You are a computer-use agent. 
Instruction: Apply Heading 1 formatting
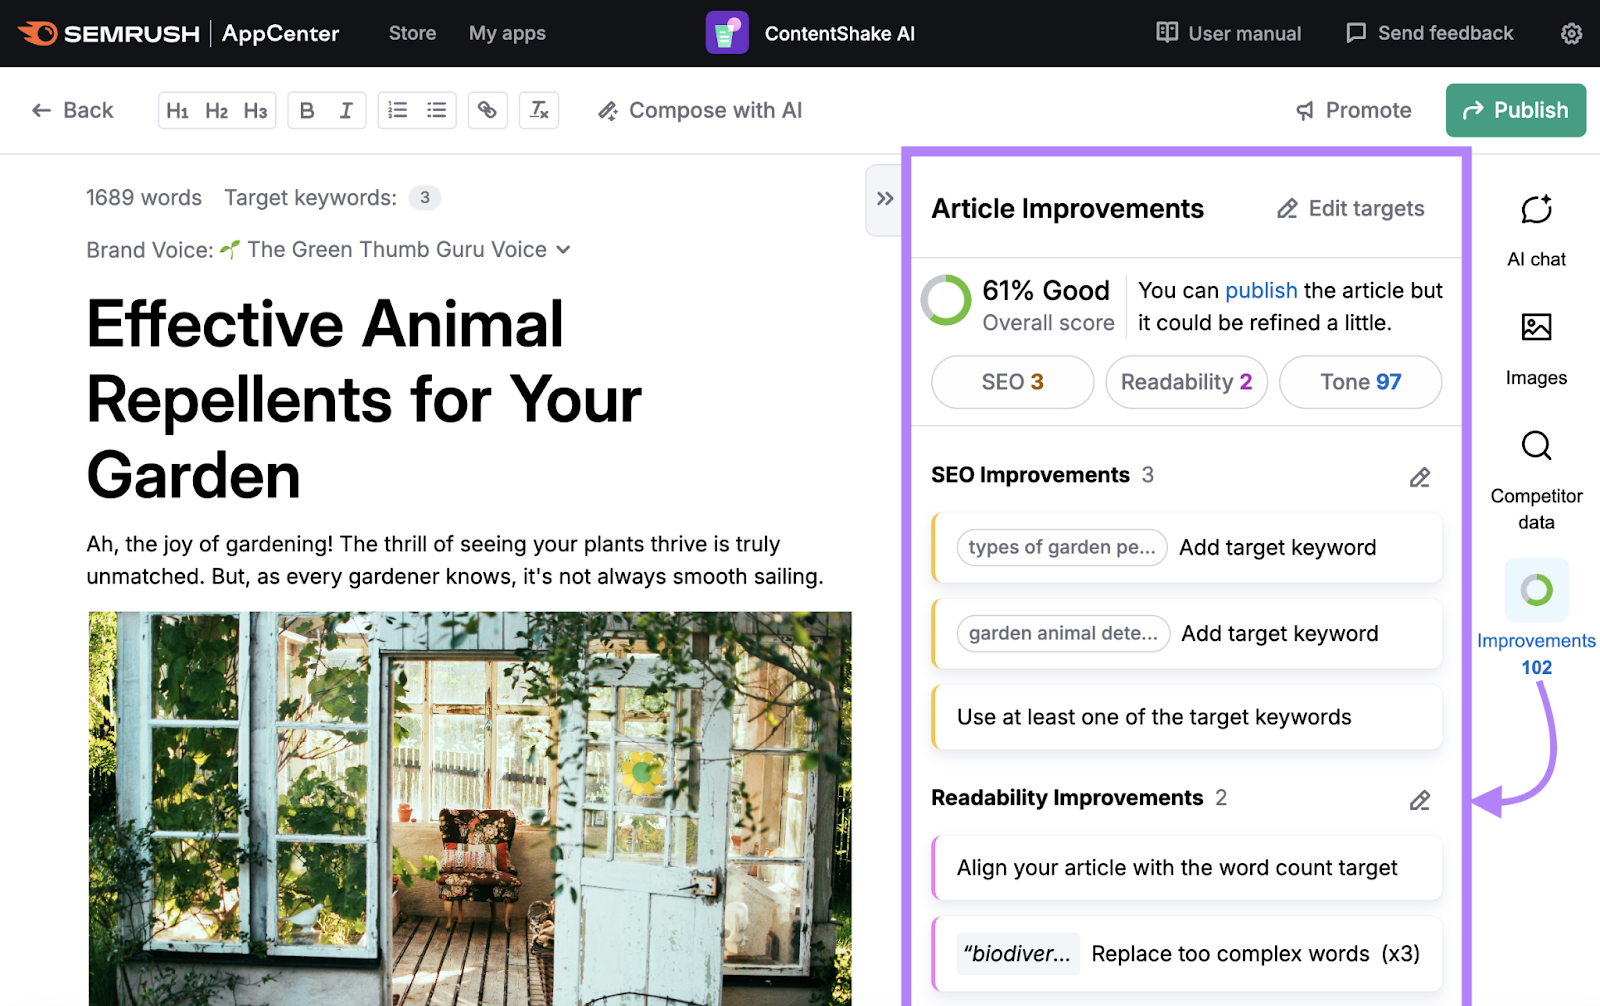177,110
